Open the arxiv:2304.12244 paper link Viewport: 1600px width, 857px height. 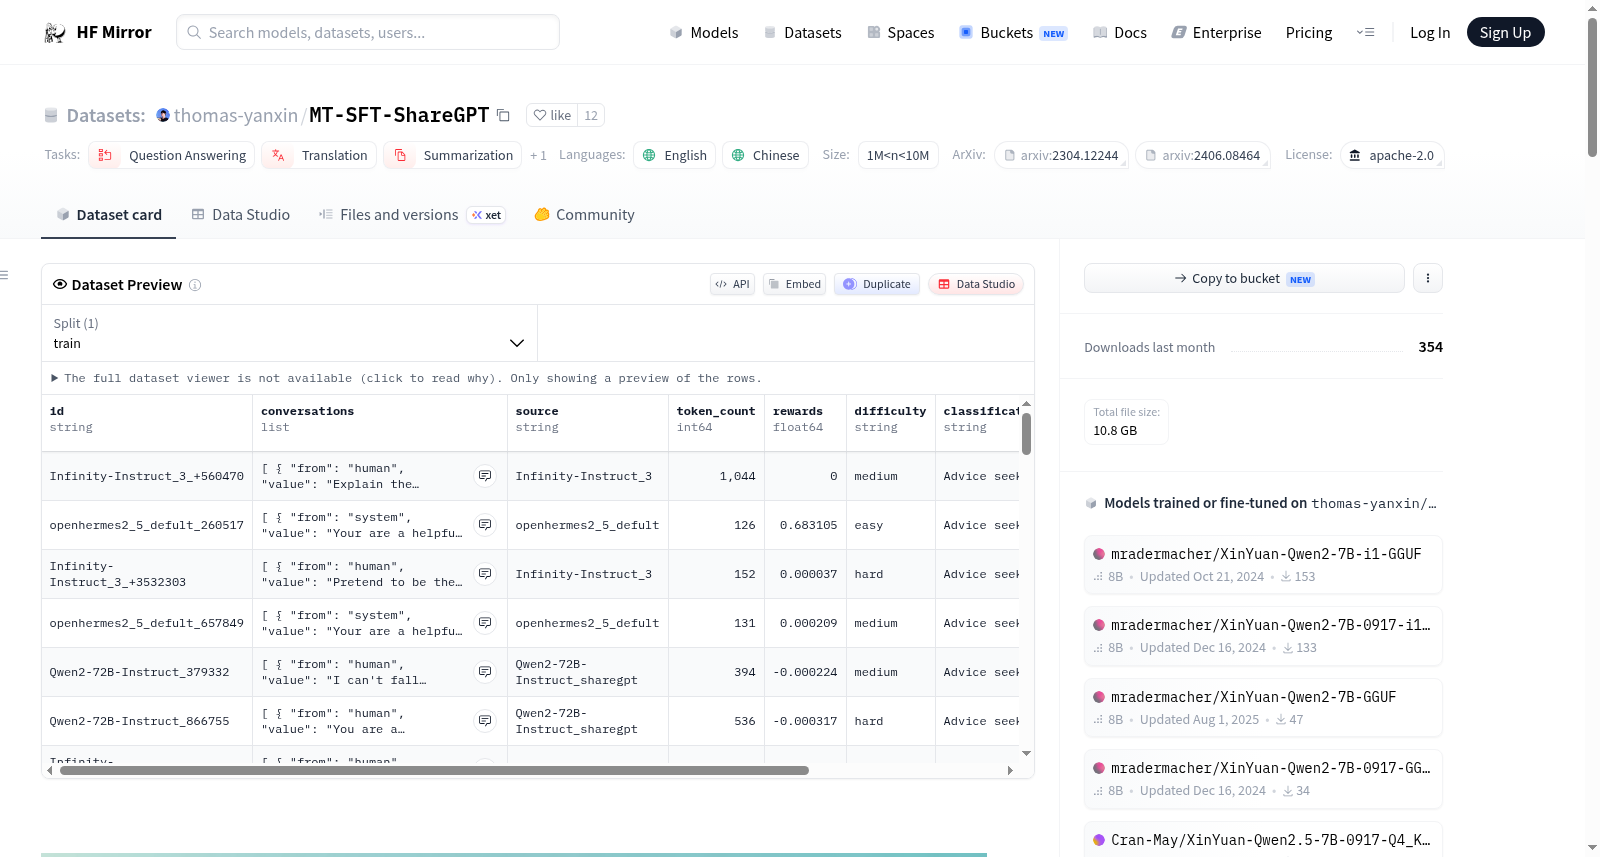click(x=1061, y=156)
